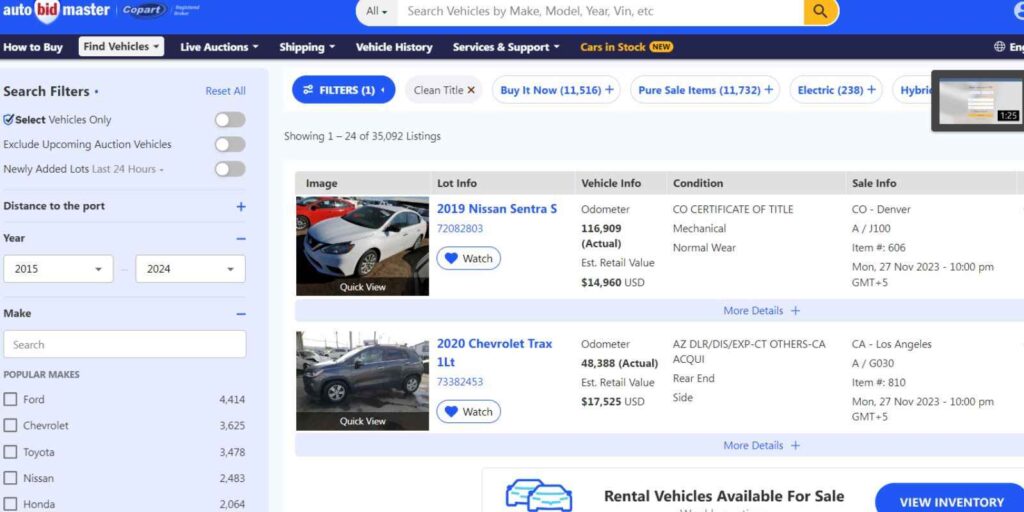Open the picture-in-picture video thumbnail
The image size is (1024, 512).
coord(978,101)
